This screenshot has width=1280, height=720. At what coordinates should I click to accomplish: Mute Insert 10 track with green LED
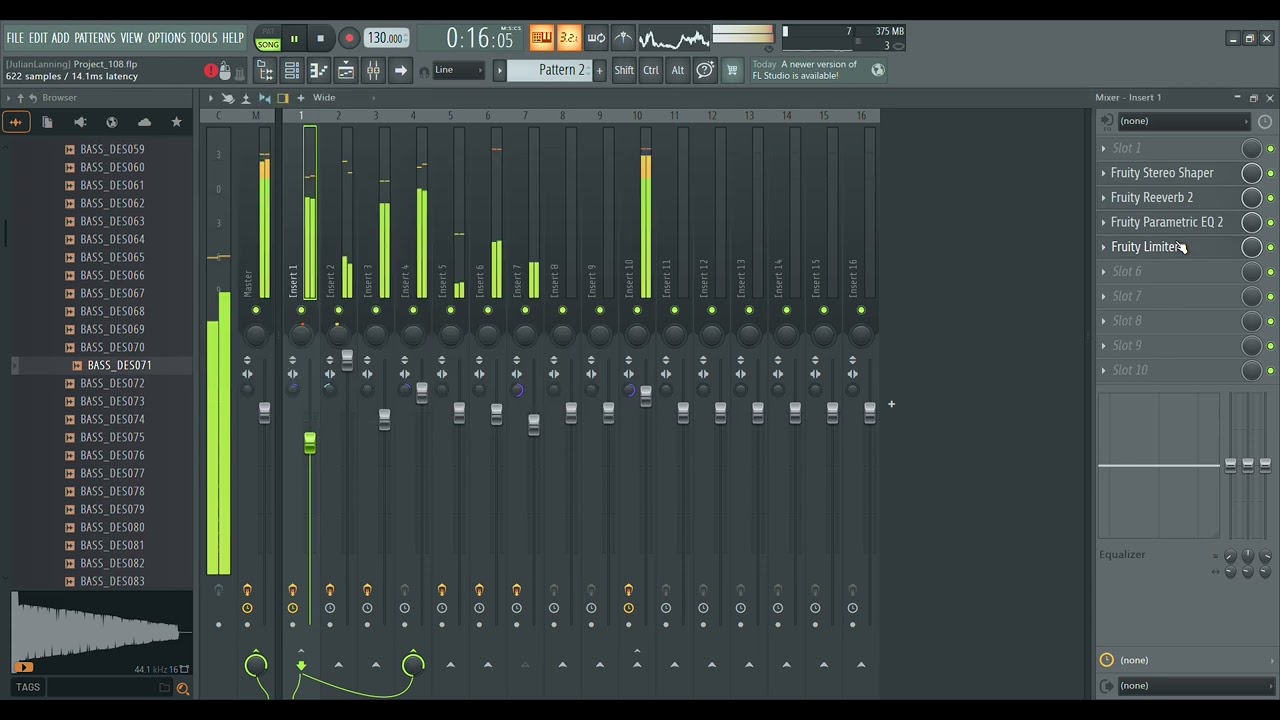[x=637, y=311]
